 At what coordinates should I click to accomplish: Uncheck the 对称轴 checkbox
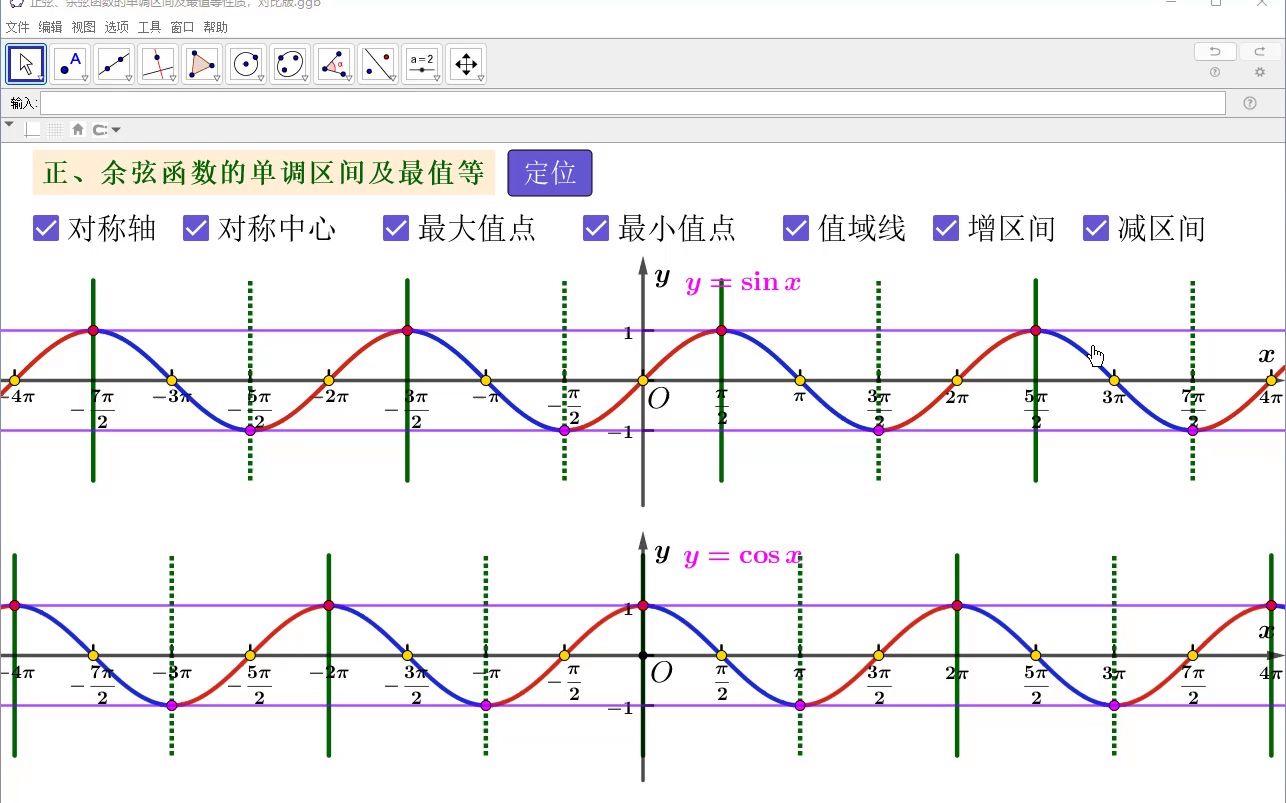[x=46, y=228]
